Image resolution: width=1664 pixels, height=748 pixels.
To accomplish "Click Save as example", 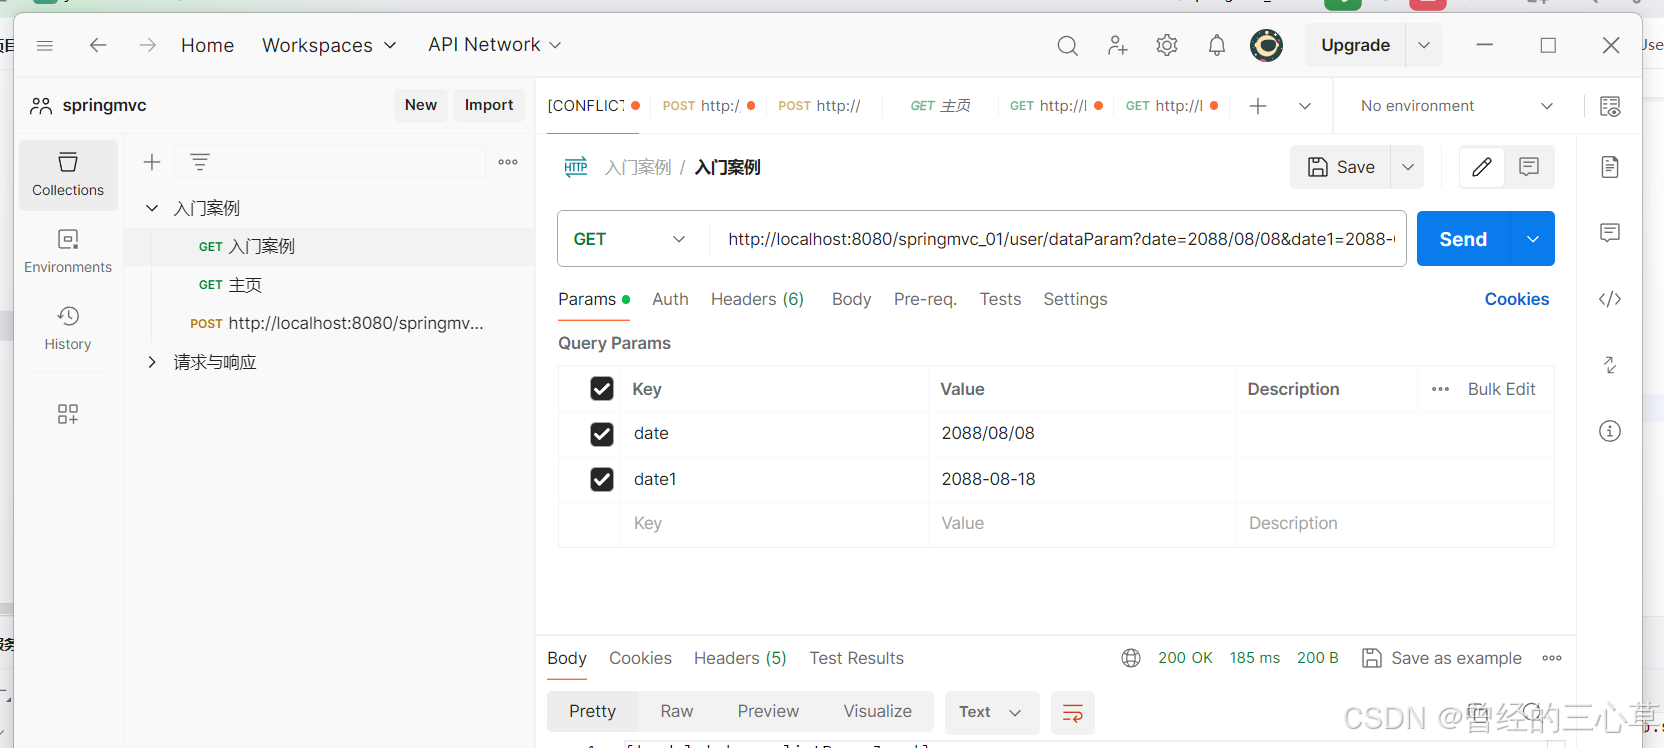I will click(1442, 658).
